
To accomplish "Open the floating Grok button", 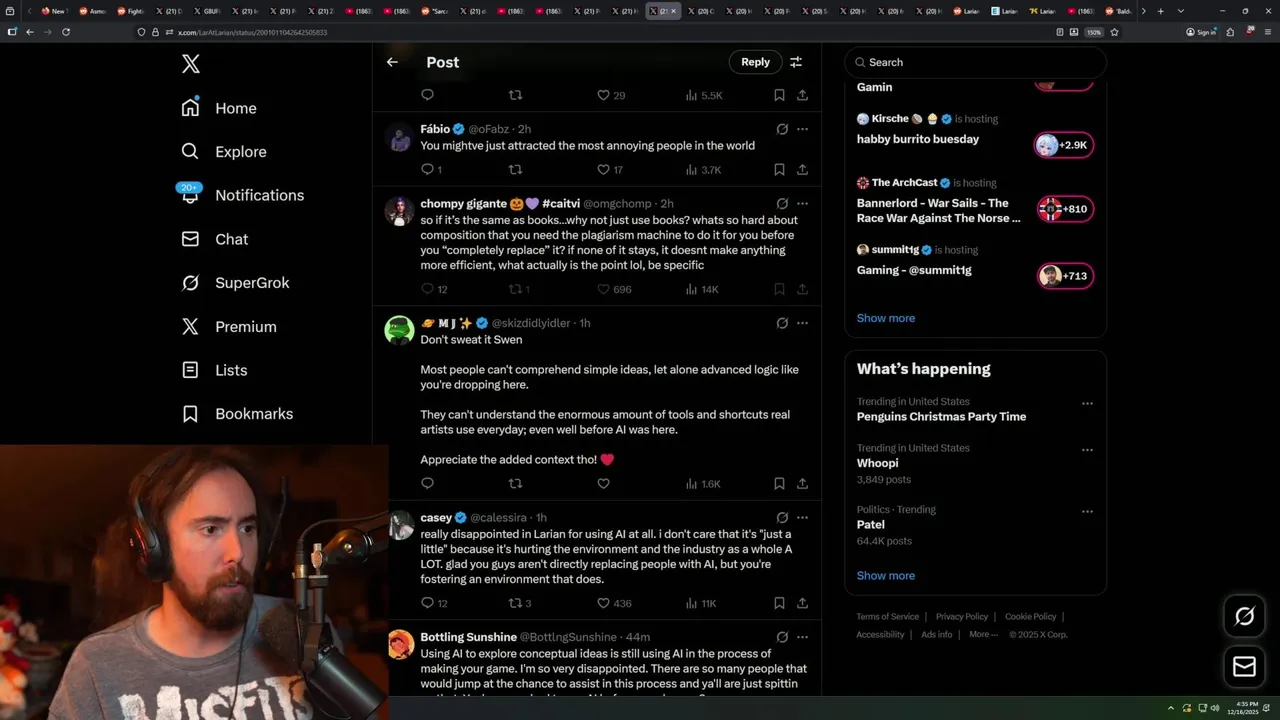I will point(1244,617).
